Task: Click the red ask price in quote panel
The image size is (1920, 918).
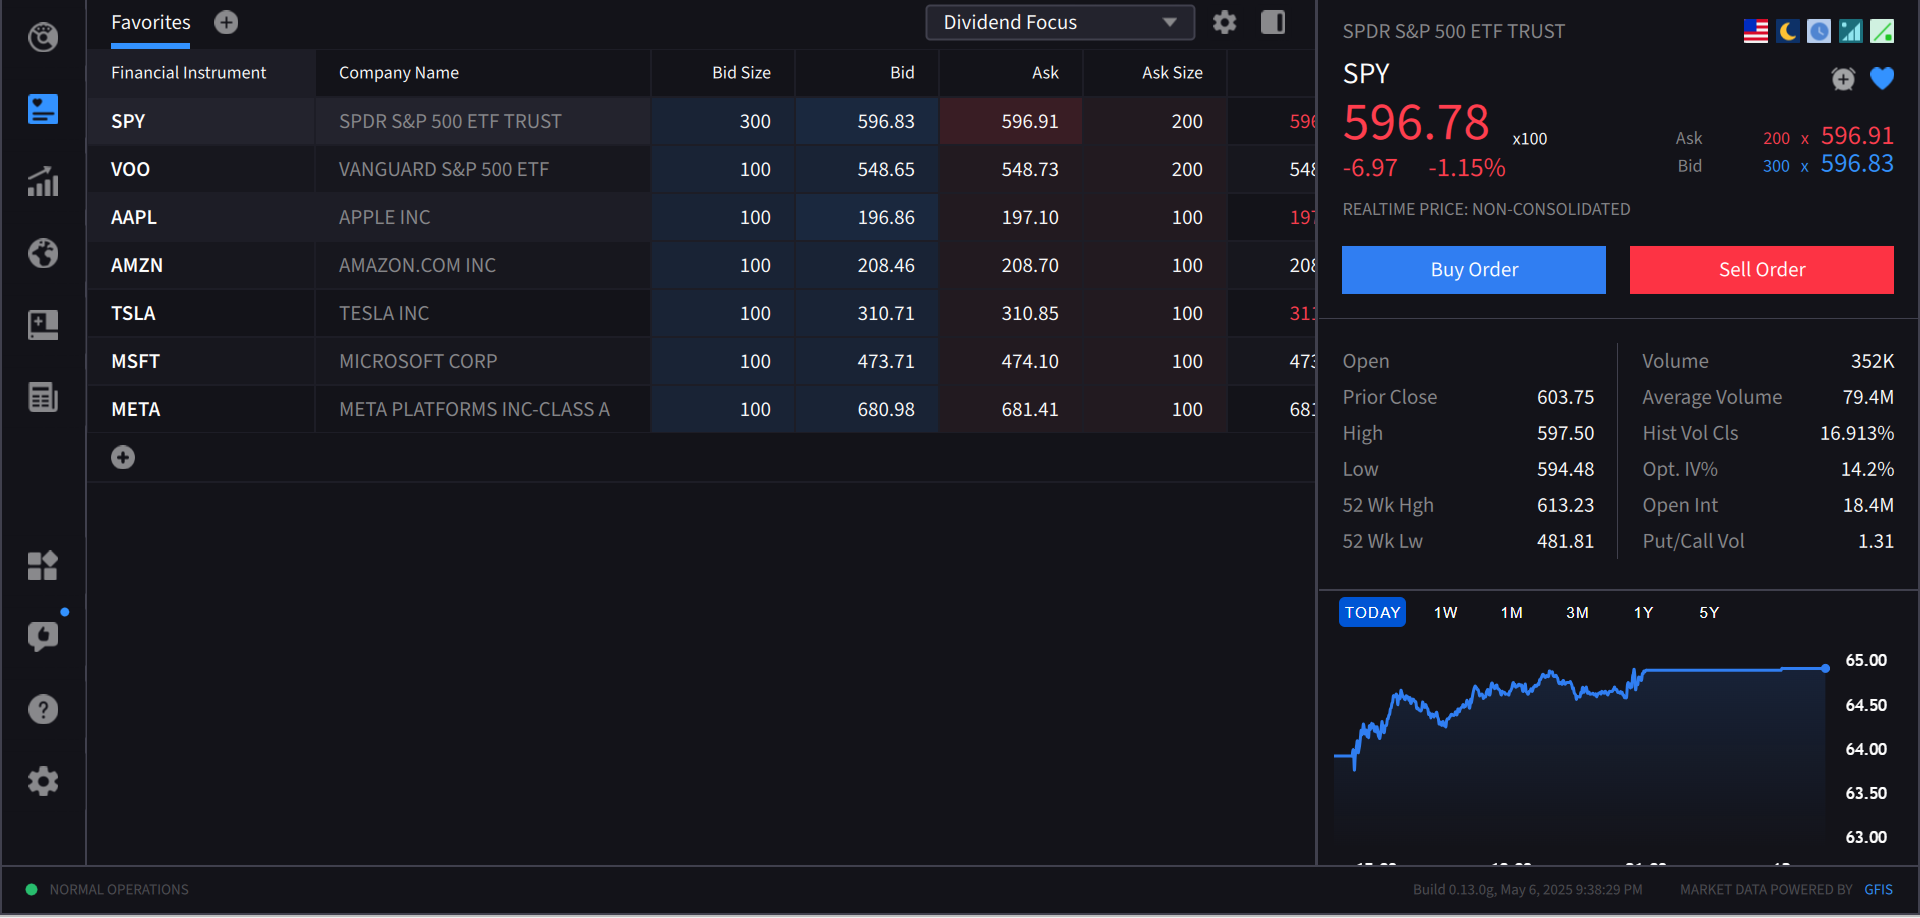Action: pyautogui.click(x=1857, y=136)
